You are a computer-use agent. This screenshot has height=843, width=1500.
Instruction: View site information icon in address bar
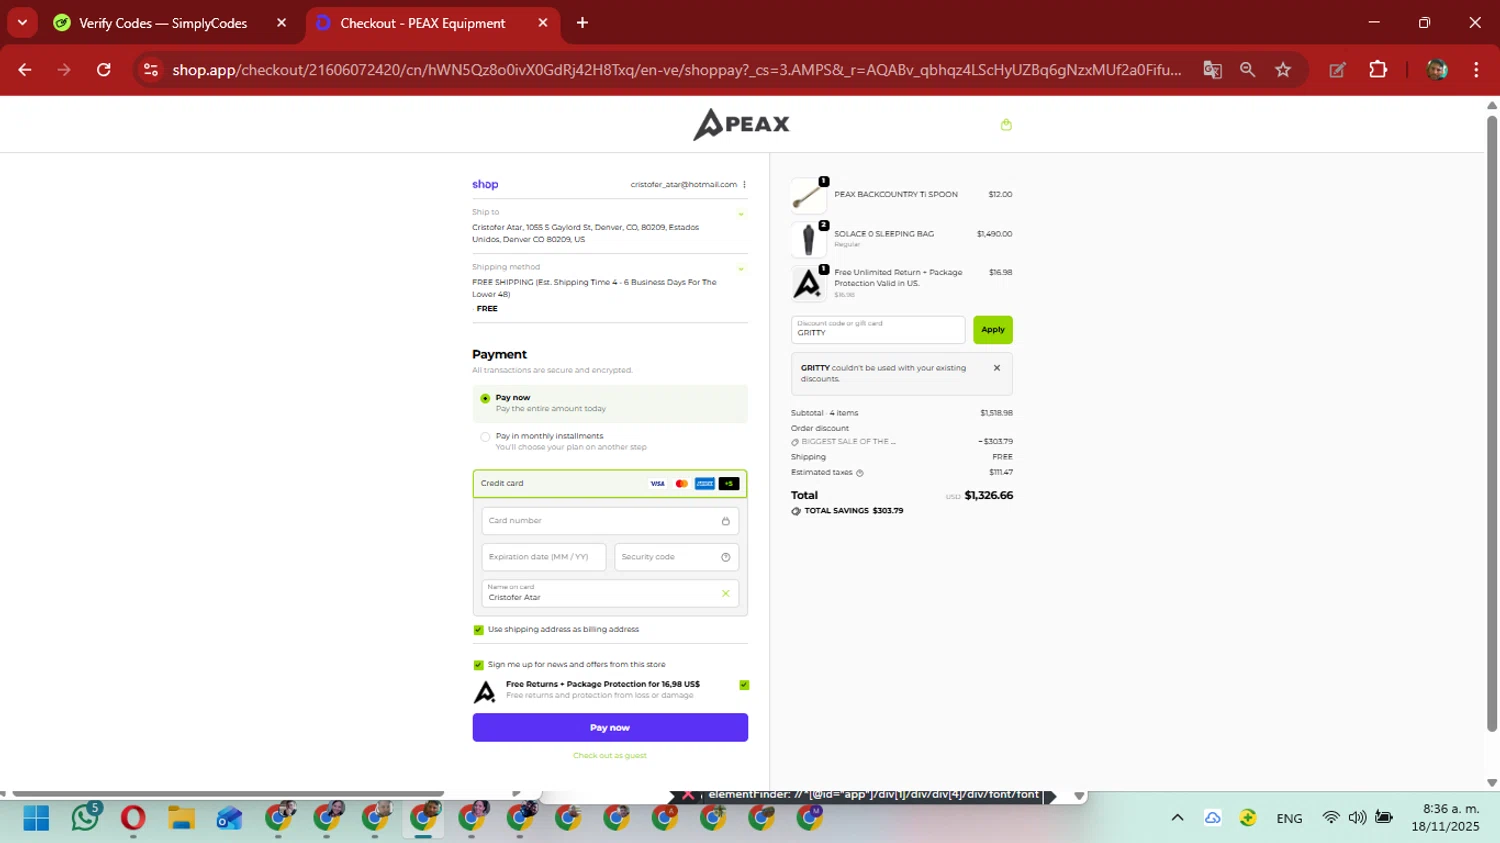tap(151, 70)
